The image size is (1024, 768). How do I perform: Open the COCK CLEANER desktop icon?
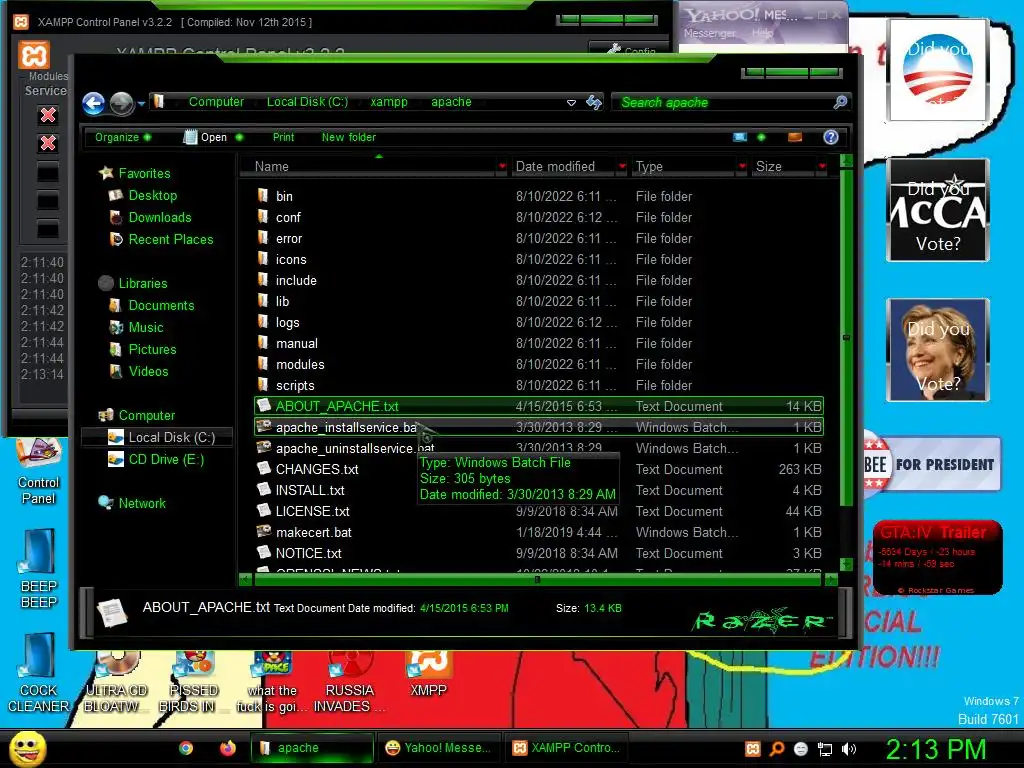39,673
